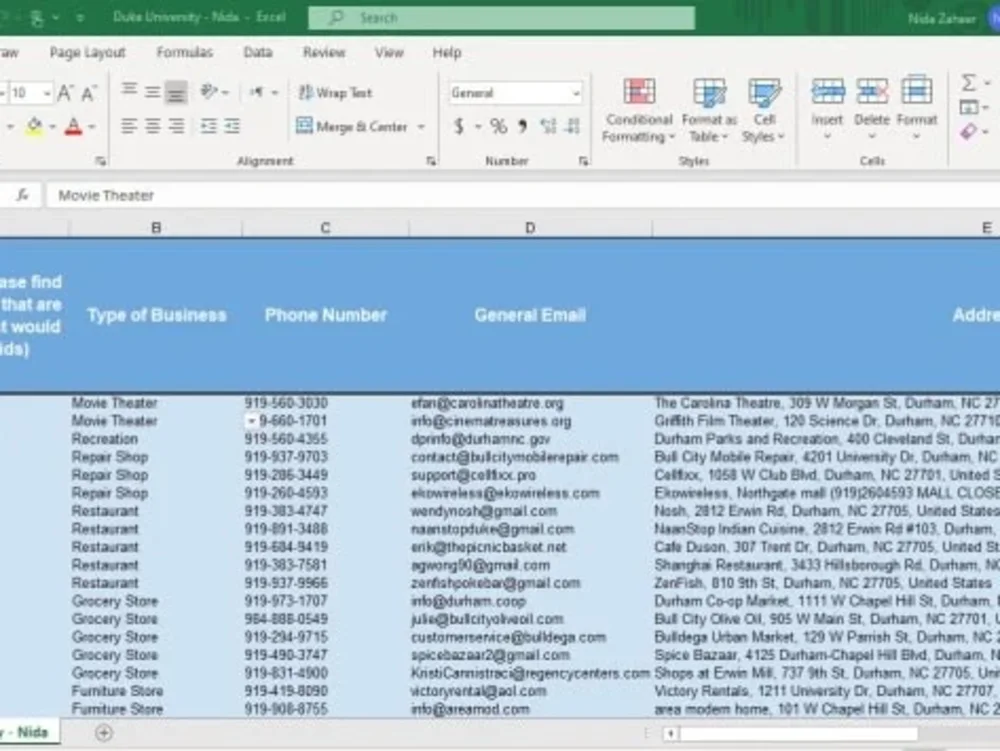Click the Fill icon in Editing

point(969,107)
